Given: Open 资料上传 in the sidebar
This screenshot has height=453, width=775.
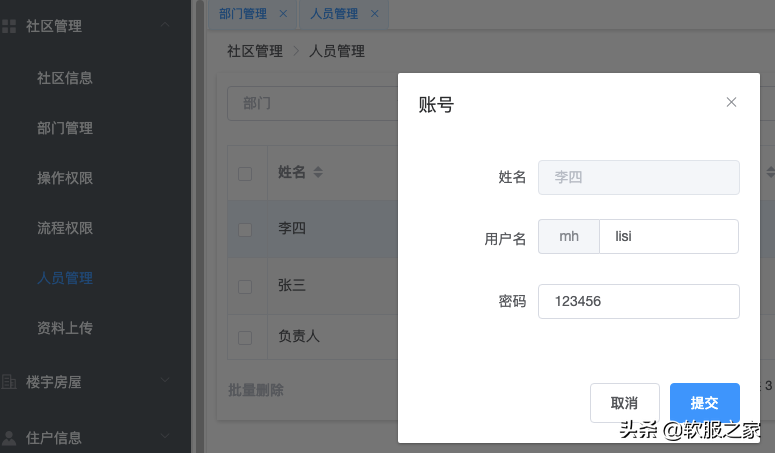Looking at the screenshot, I should click(65, 328).
